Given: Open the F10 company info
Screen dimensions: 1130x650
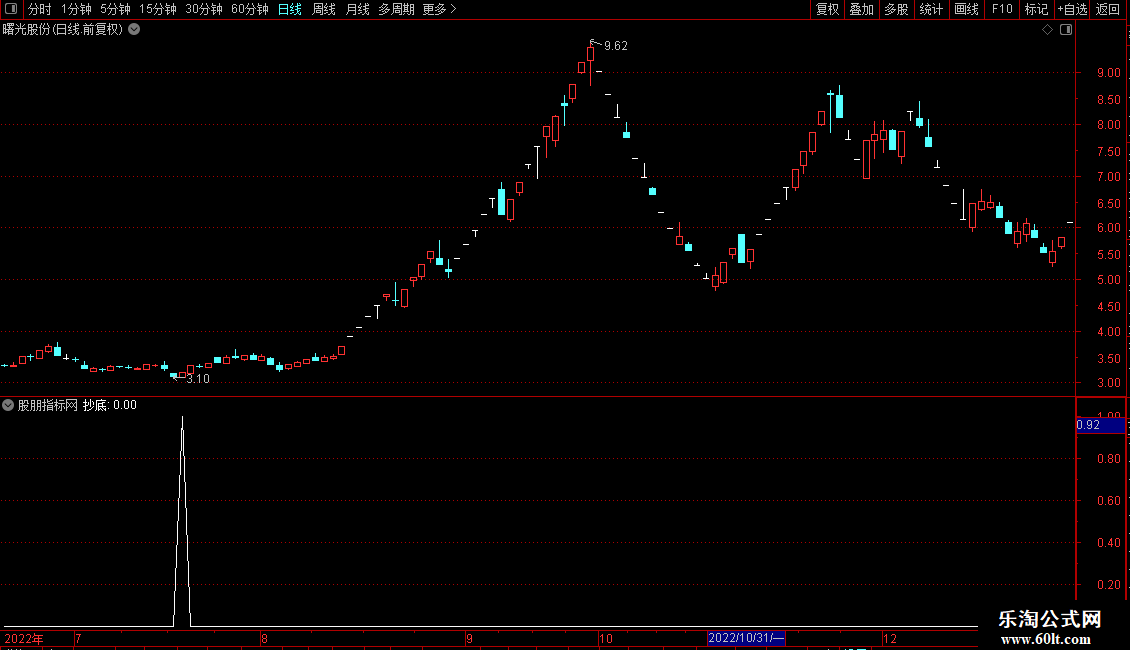Looking at the screenshot, I should click(x=1002, y=9).
